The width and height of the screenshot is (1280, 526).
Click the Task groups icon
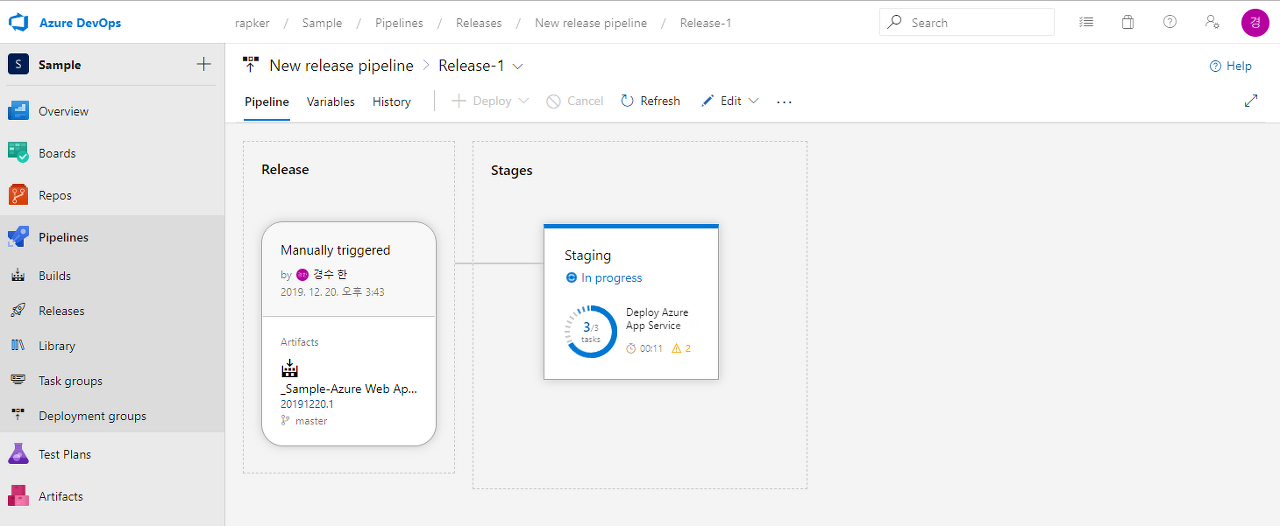18,380
